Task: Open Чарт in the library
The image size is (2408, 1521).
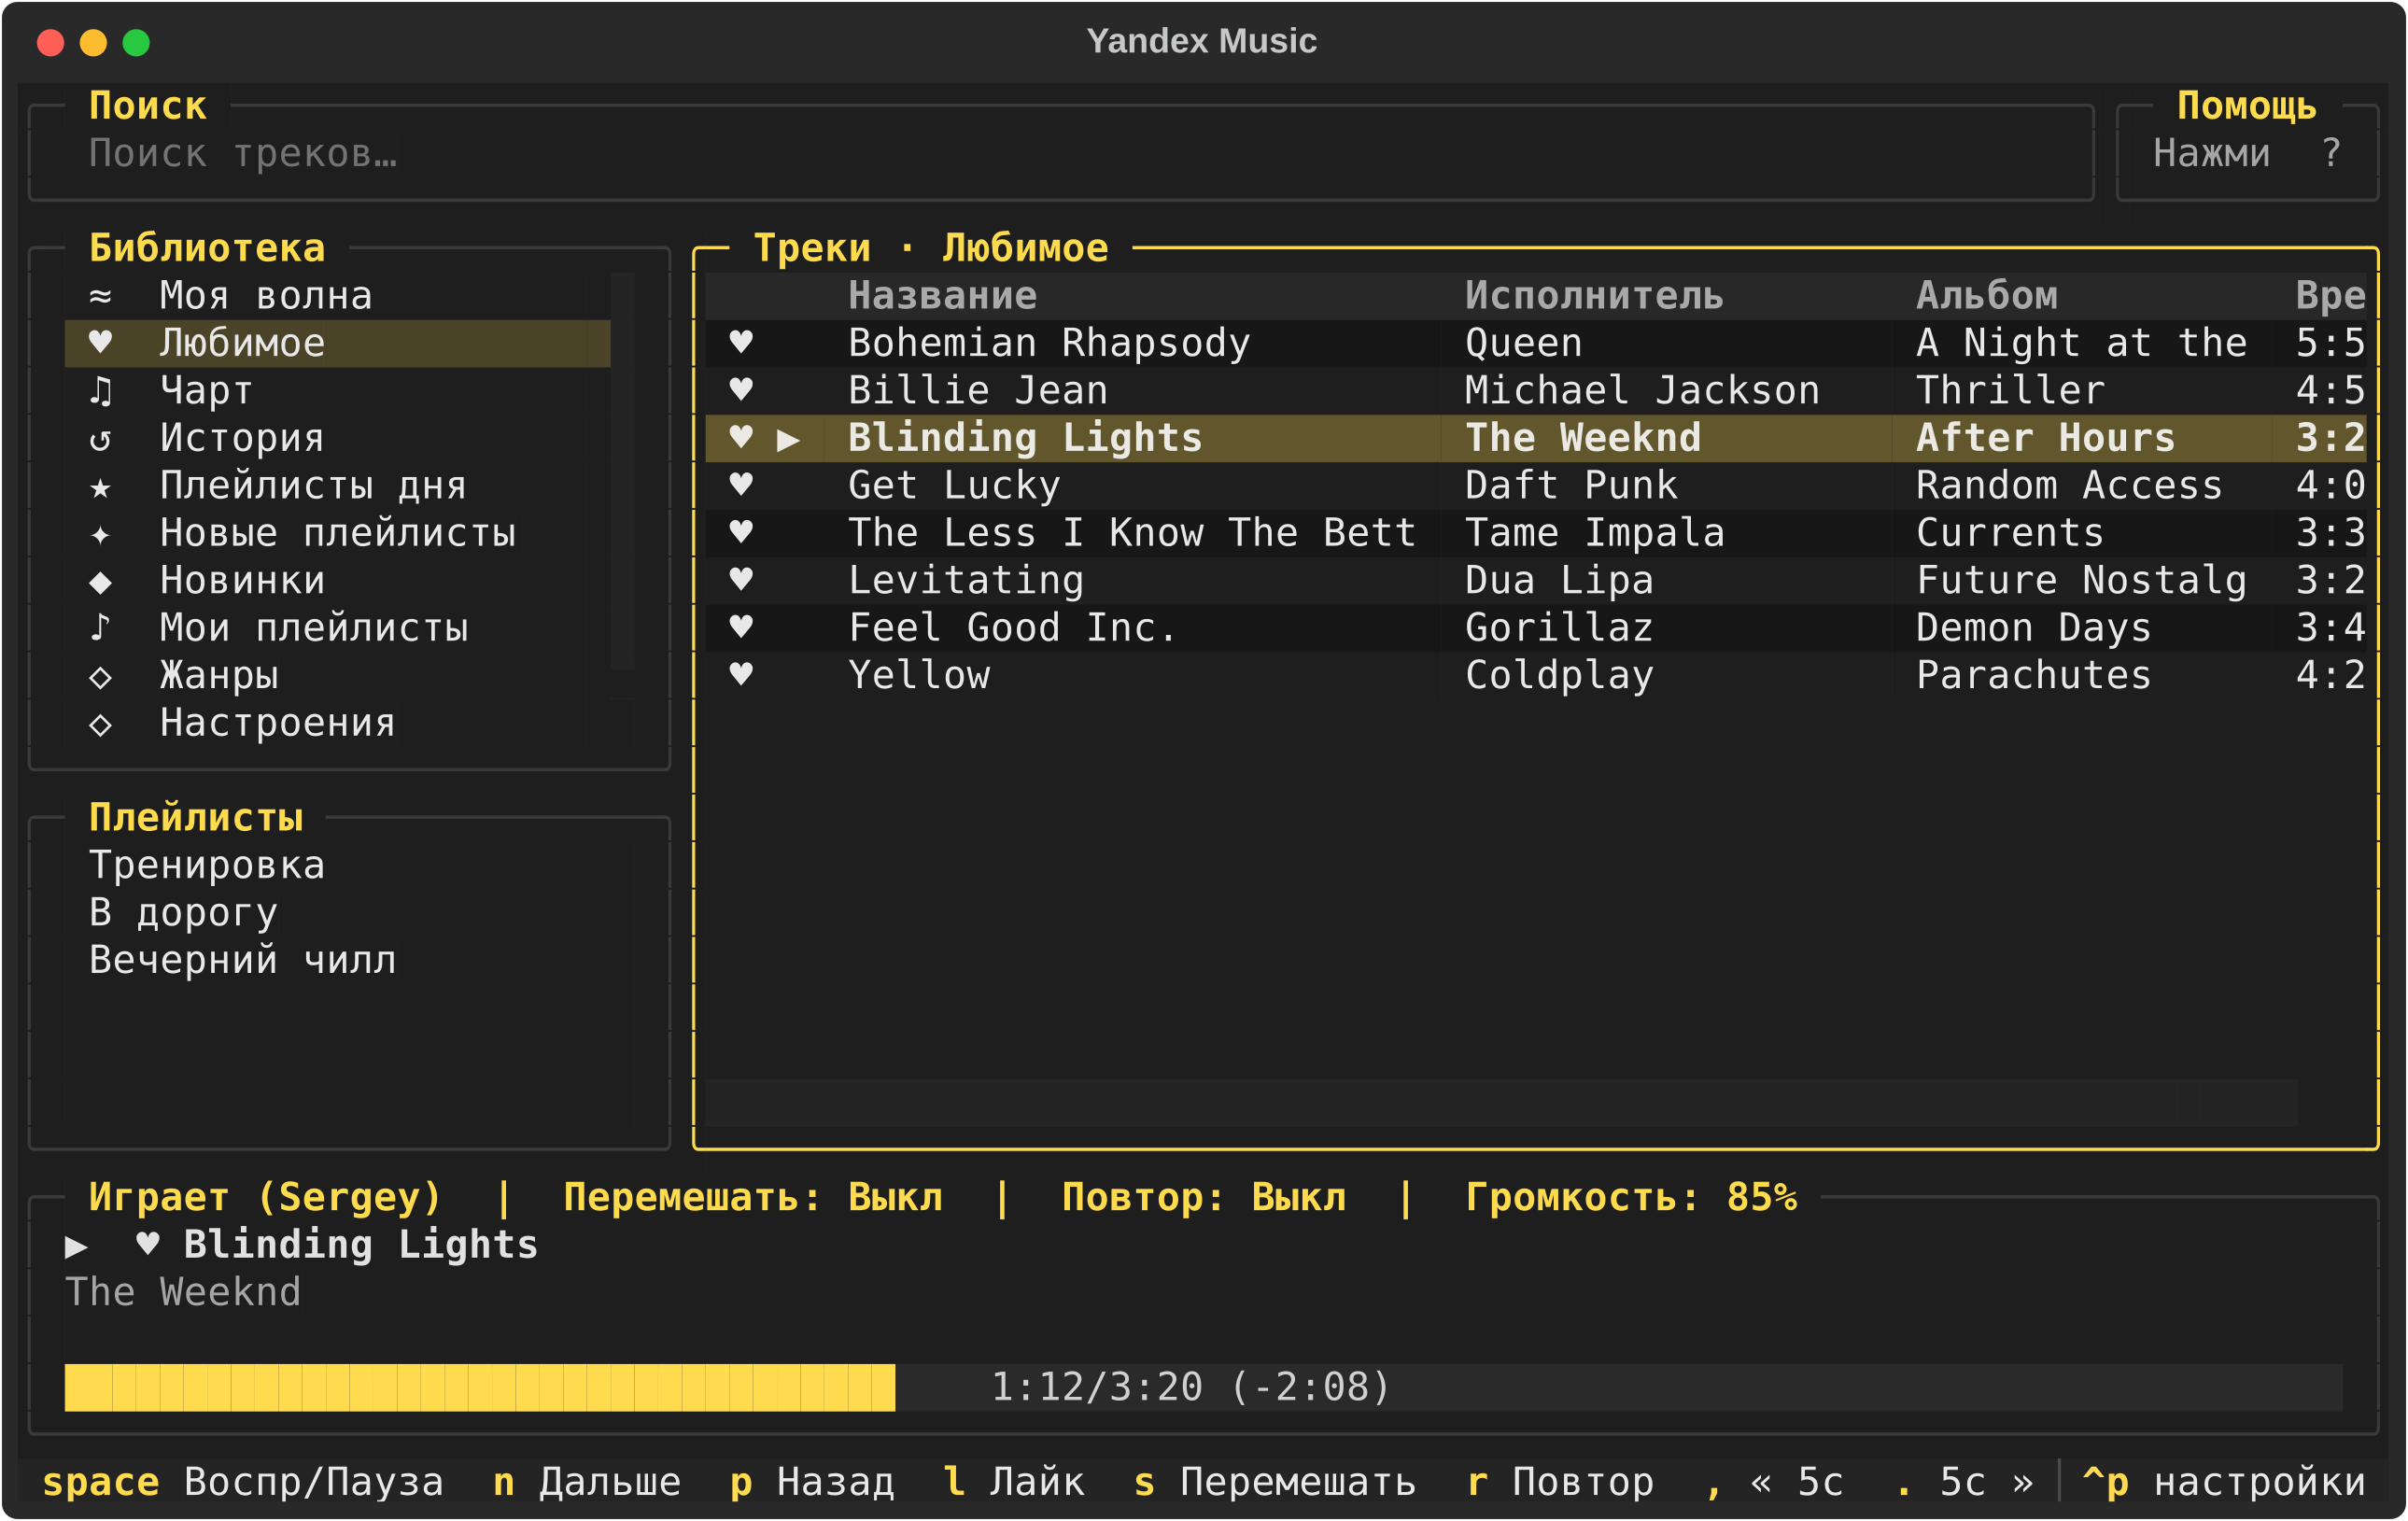Action: tap(338, 391)
